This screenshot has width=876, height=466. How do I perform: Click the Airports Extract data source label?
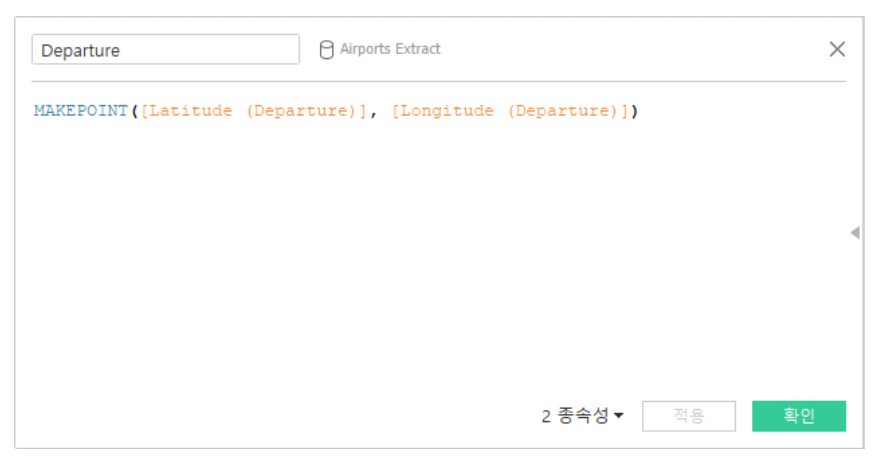point(390,49)
